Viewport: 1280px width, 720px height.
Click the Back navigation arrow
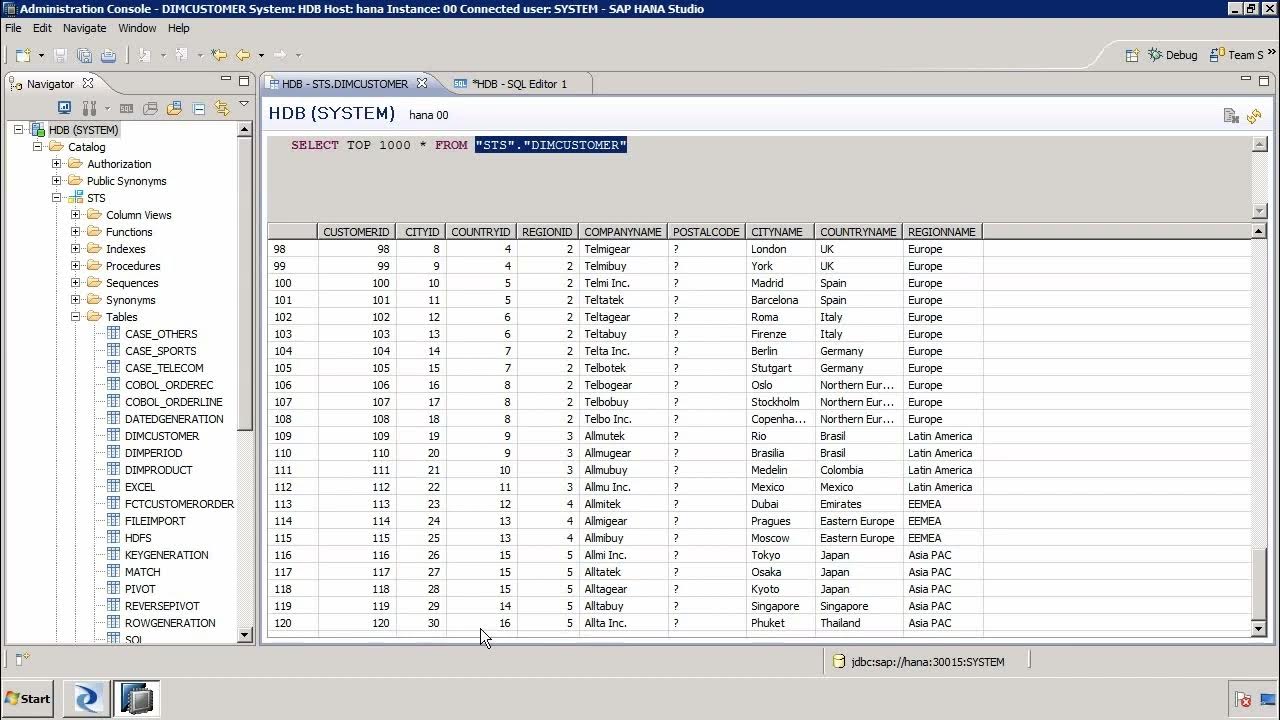coord(243,55)
